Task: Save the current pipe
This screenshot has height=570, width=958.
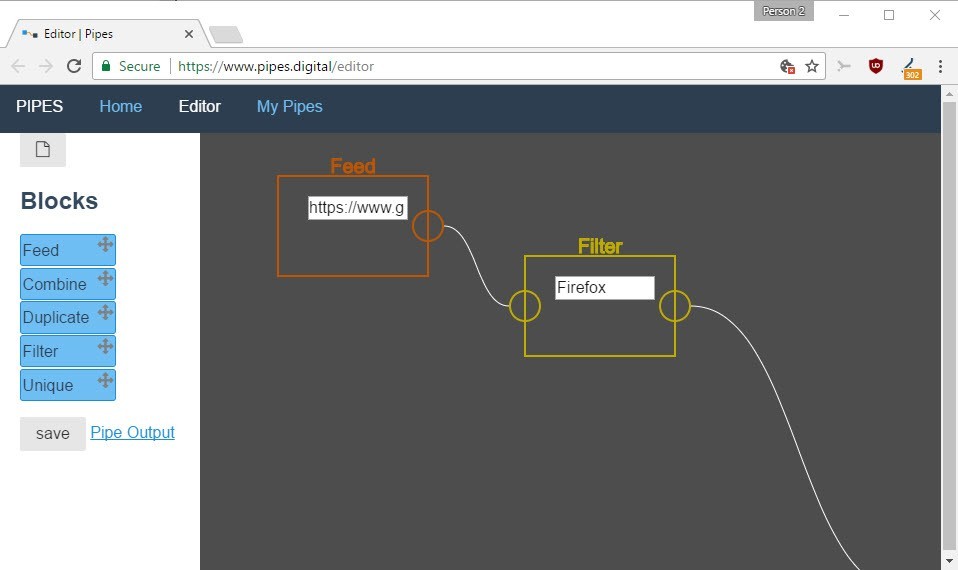Action: 53,434
